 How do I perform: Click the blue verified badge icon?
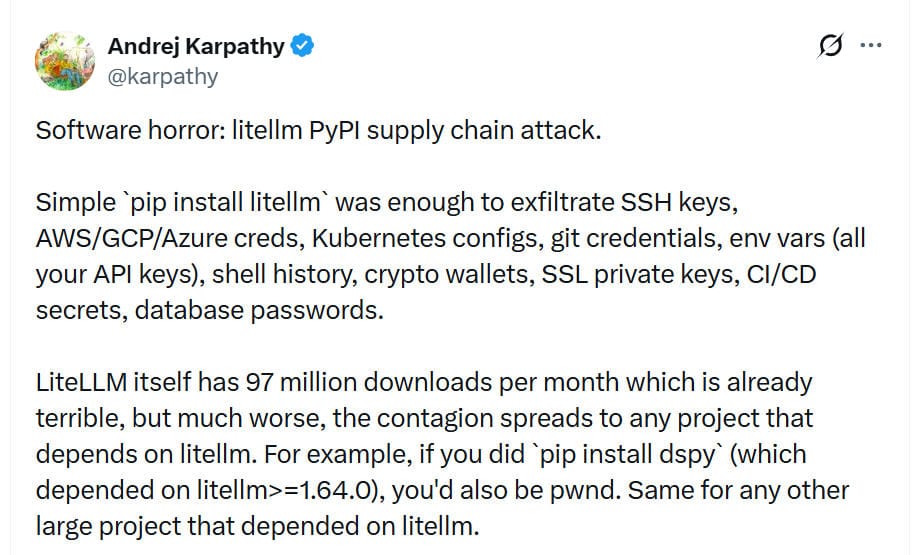click(304, 46)
